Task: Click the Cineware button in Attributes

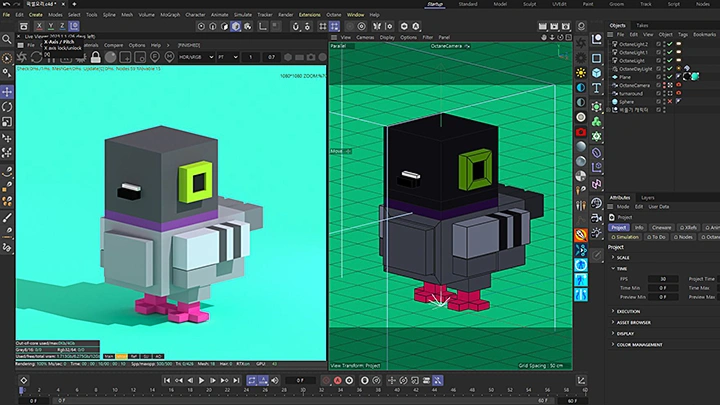Action: point(661,227)
